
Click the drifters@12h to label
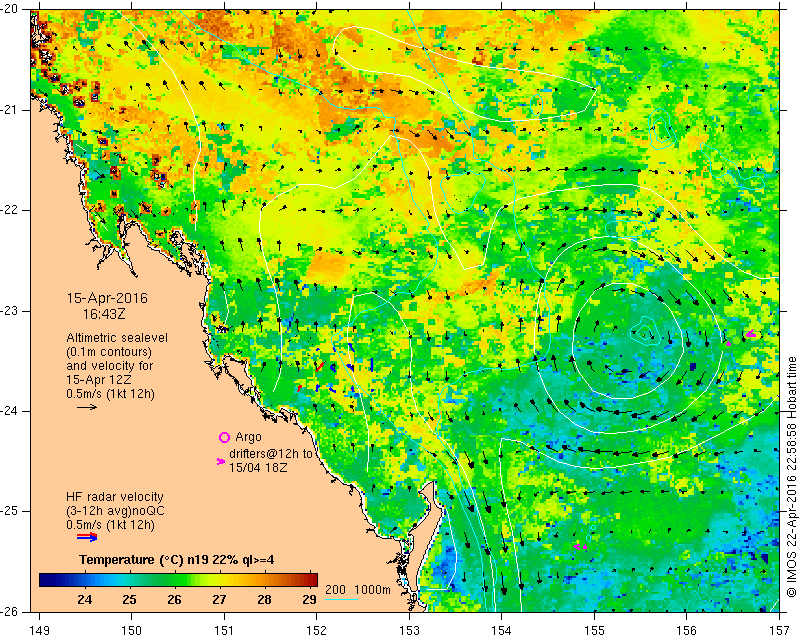click(x=271, y=454)
